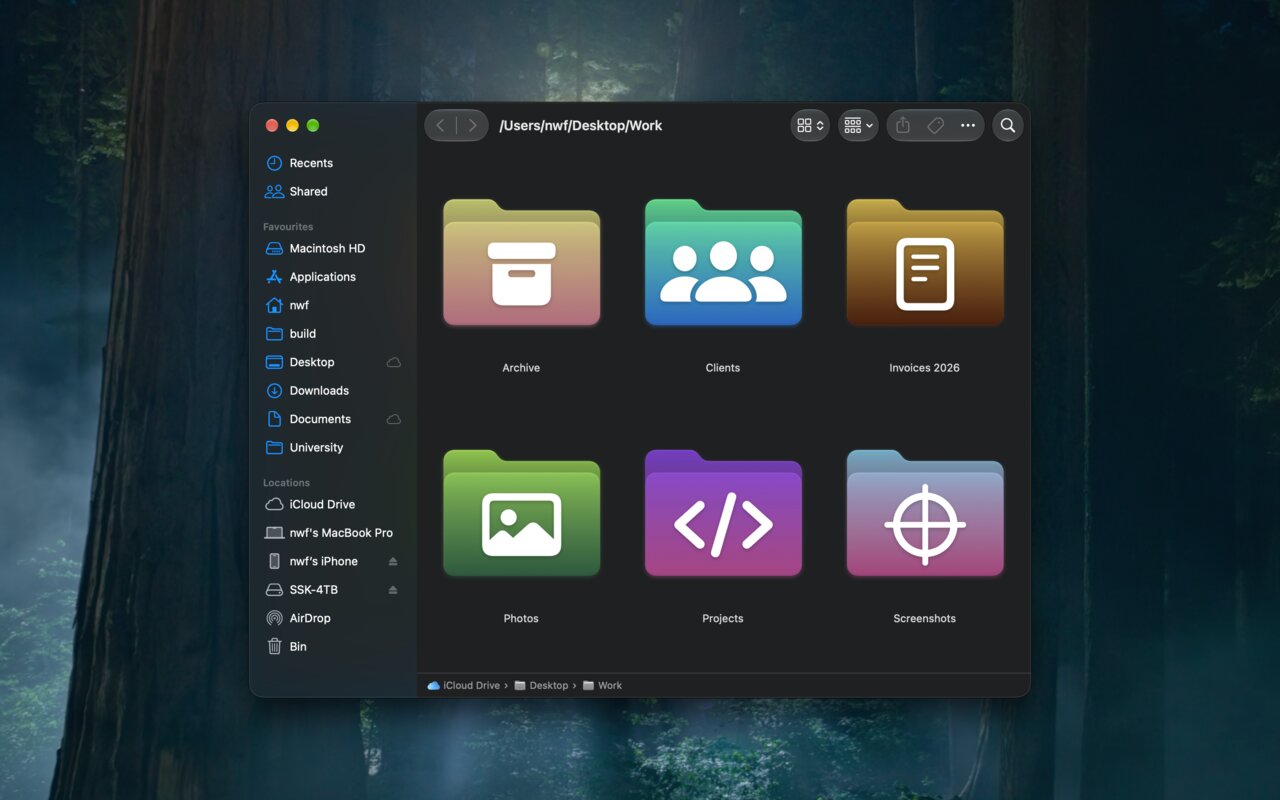
Task: Select Documents in the sidebar
Action: (333, 420)
